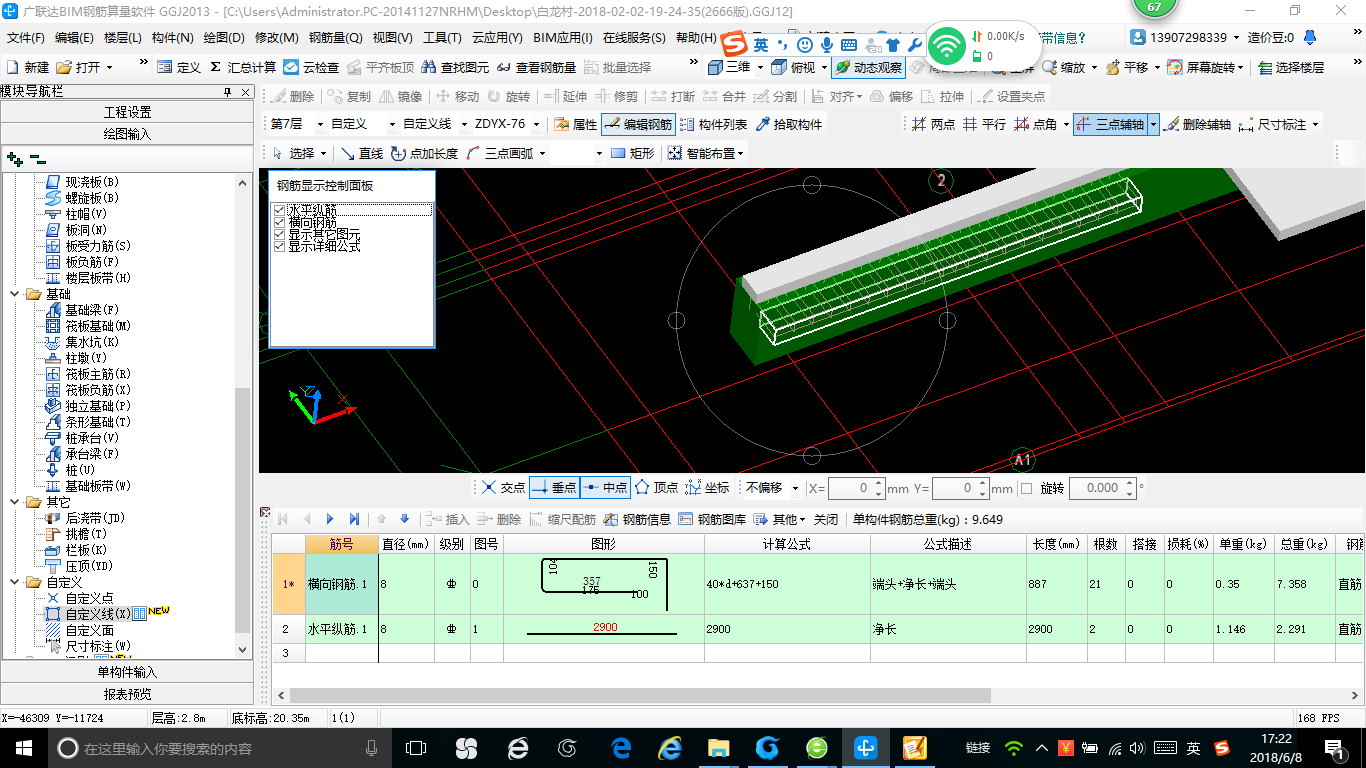The width and height of the screenshot is (1366, 768).
Task: Toggle the 显示详细公式 checkbox
Action: pos(279,246)
